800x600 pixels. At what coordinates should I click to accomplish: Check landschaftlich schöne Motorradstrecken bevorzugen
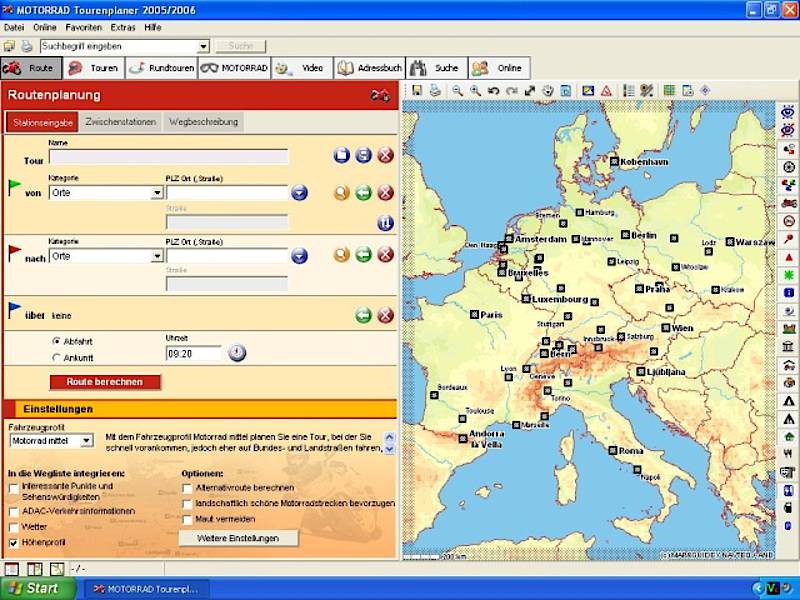(188, 504)
